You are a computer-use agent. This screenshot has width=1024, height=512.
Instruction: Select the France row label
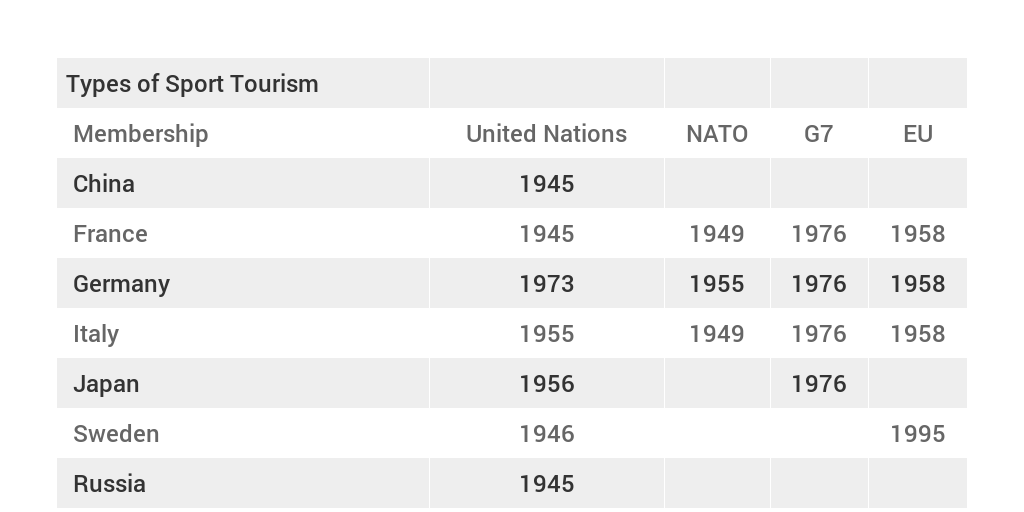[110, 234]
